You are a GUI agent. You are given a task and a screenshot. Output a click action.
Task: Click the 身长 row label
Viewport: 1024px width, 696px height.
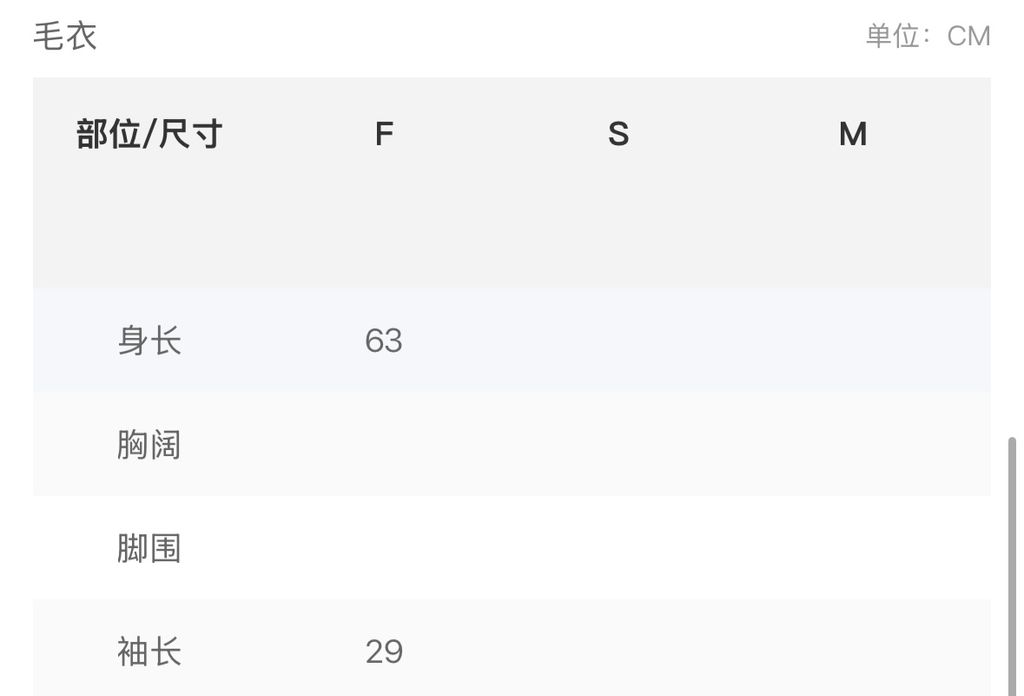[x=149, y=341]
